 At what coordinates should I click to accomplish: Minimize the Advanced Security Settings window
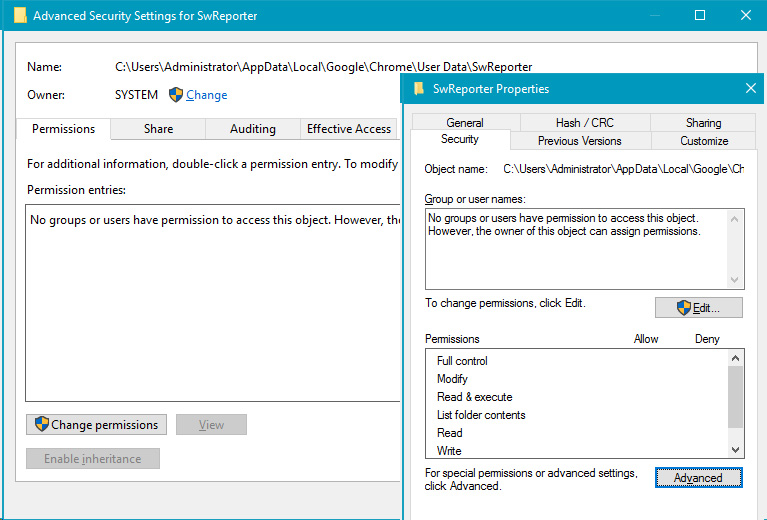654,15
